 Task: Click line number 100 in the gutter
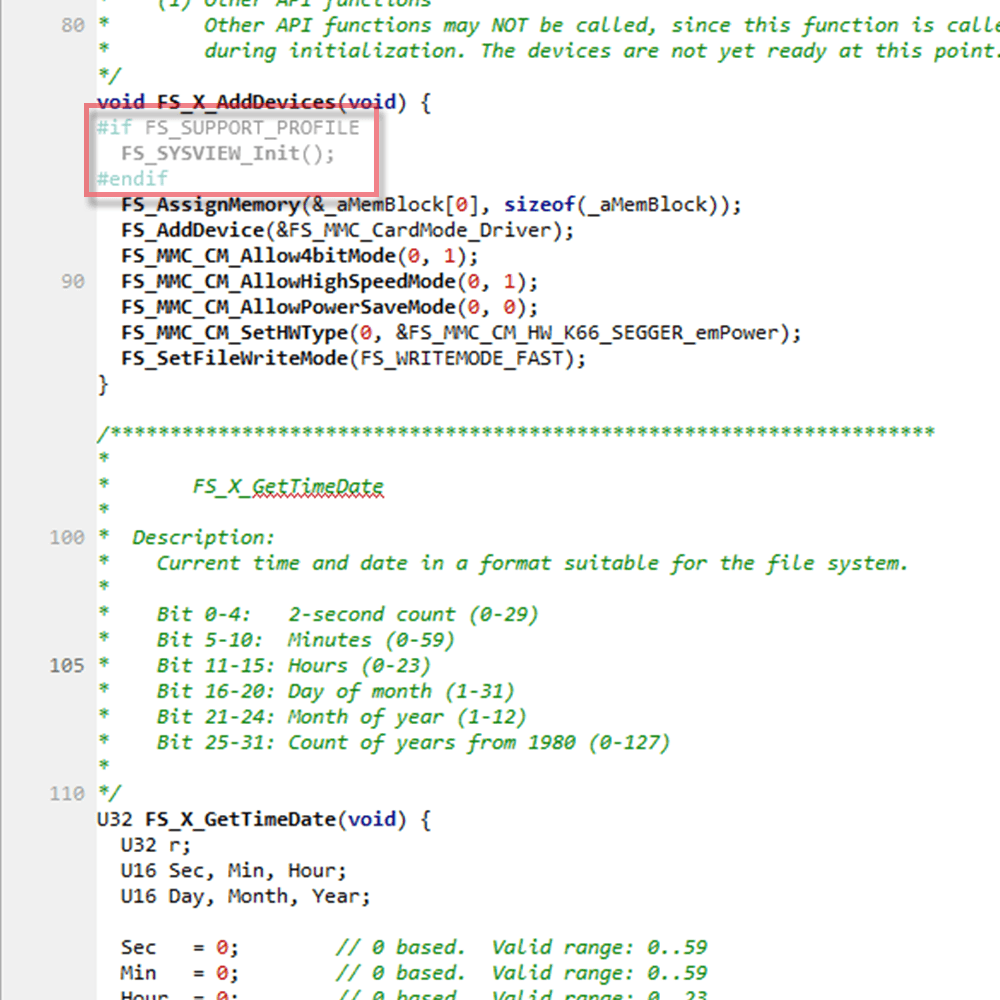pyautogui.click(x=67, y=538)
